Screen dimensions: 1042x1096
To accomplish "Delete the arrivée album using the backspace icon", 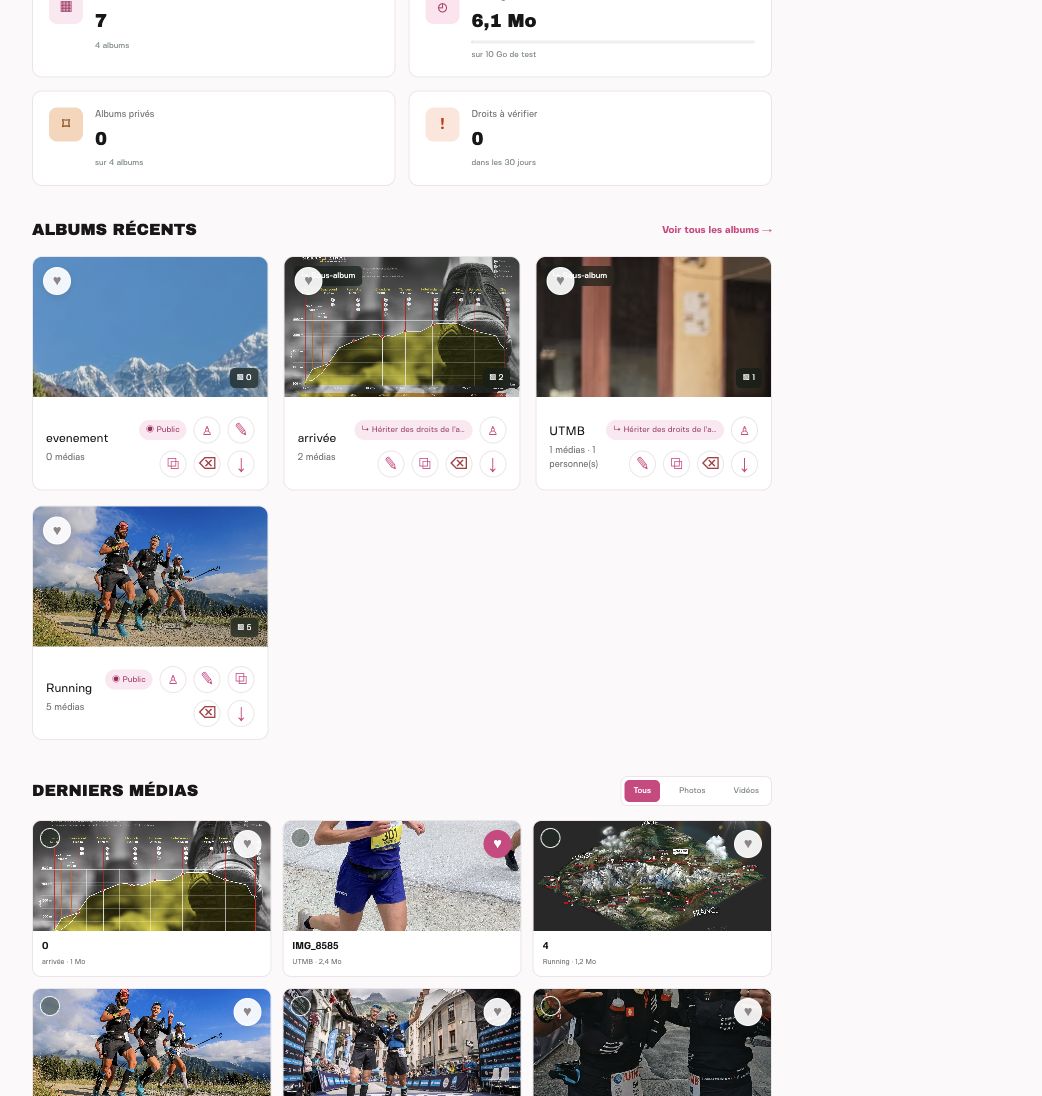I will pyautogui.click(x=458, y=463).
